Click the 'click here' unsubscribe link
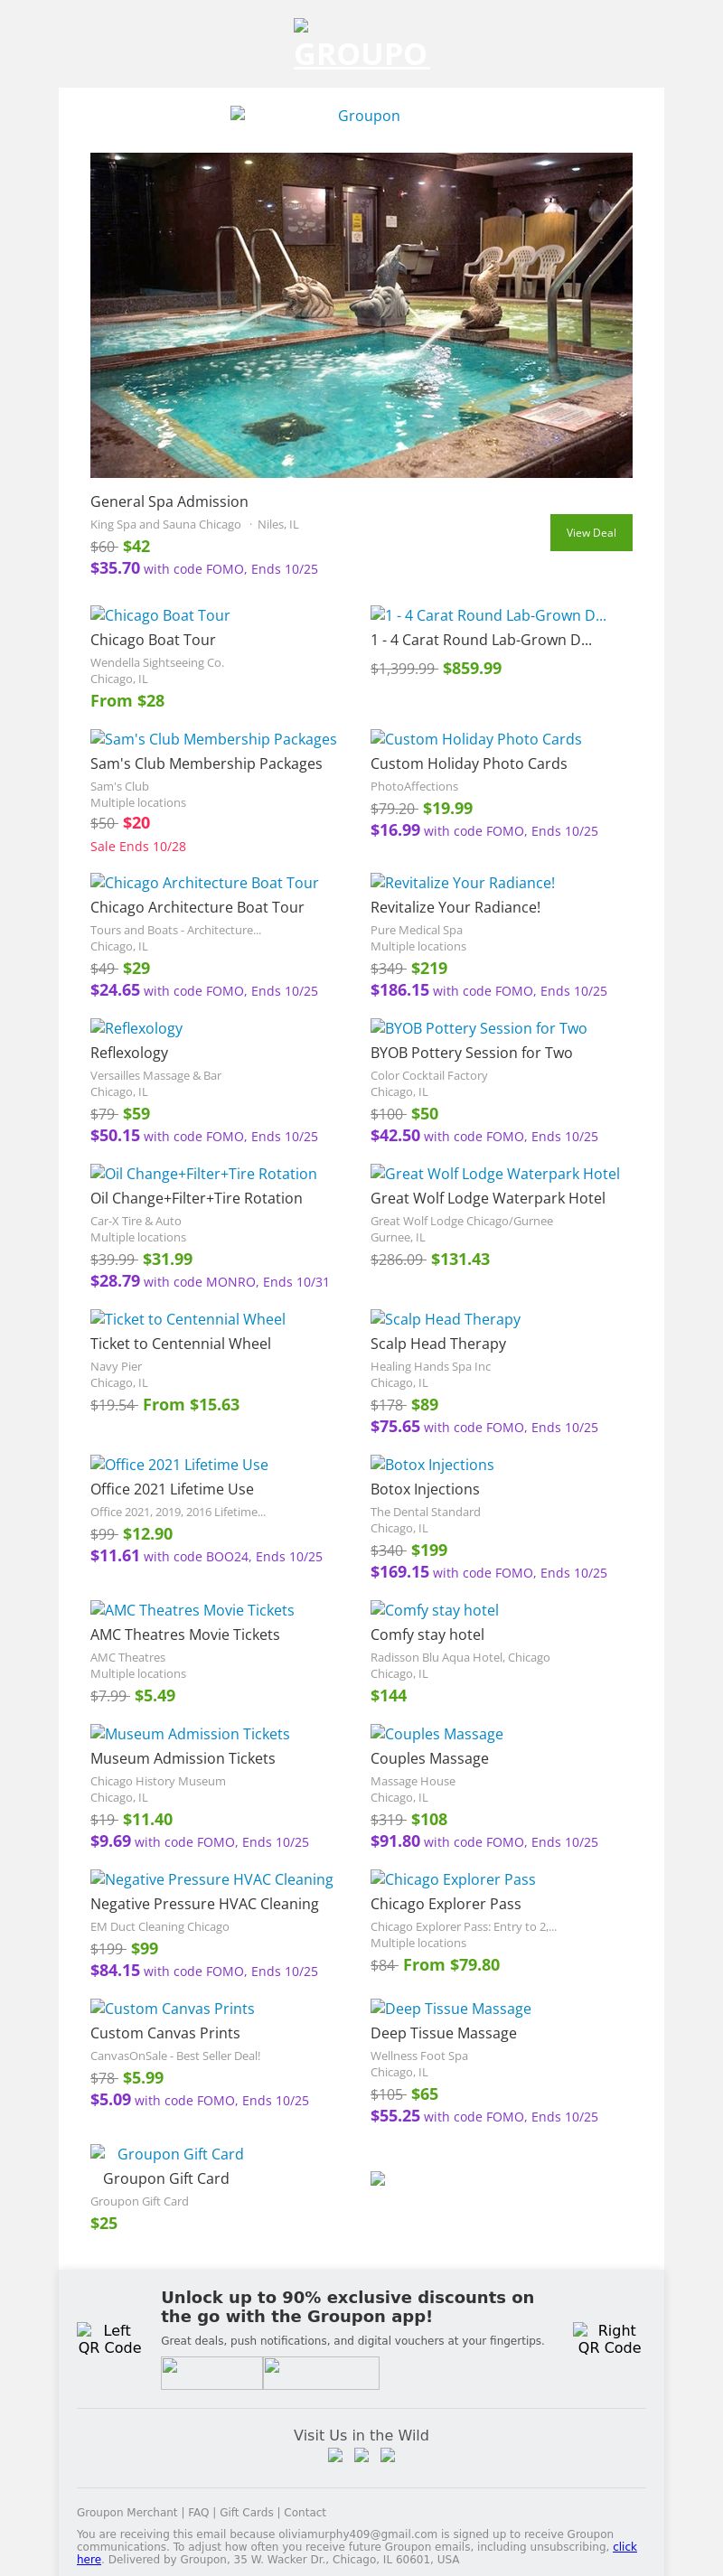This screenshot has height=2576, width=723. click(624, 2547)
